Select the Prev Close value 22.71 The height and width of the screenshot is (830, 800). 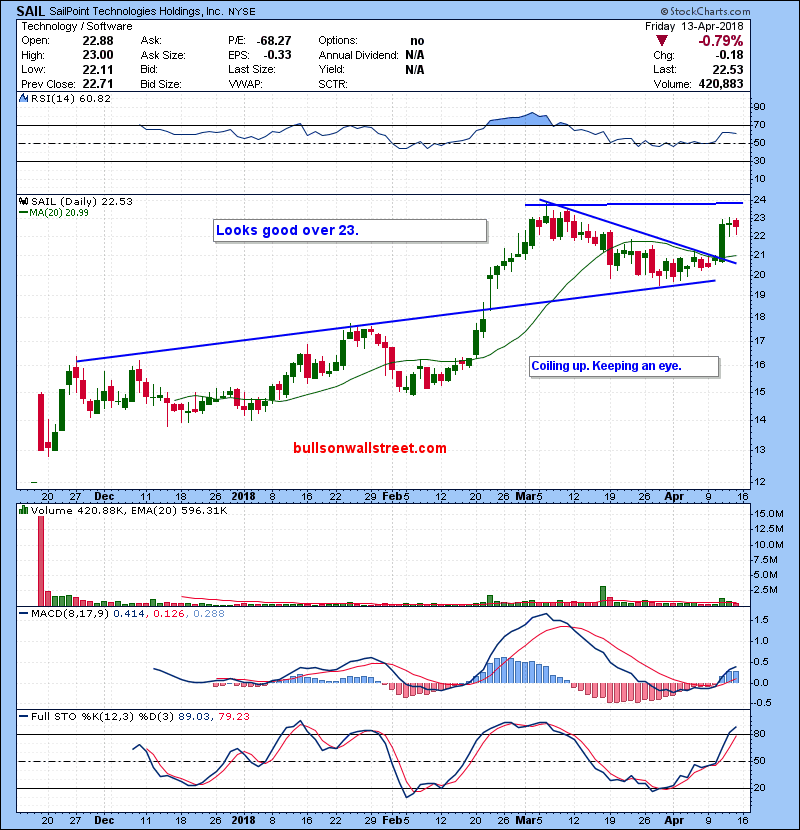pyautogui.click(x=98, y=84)
